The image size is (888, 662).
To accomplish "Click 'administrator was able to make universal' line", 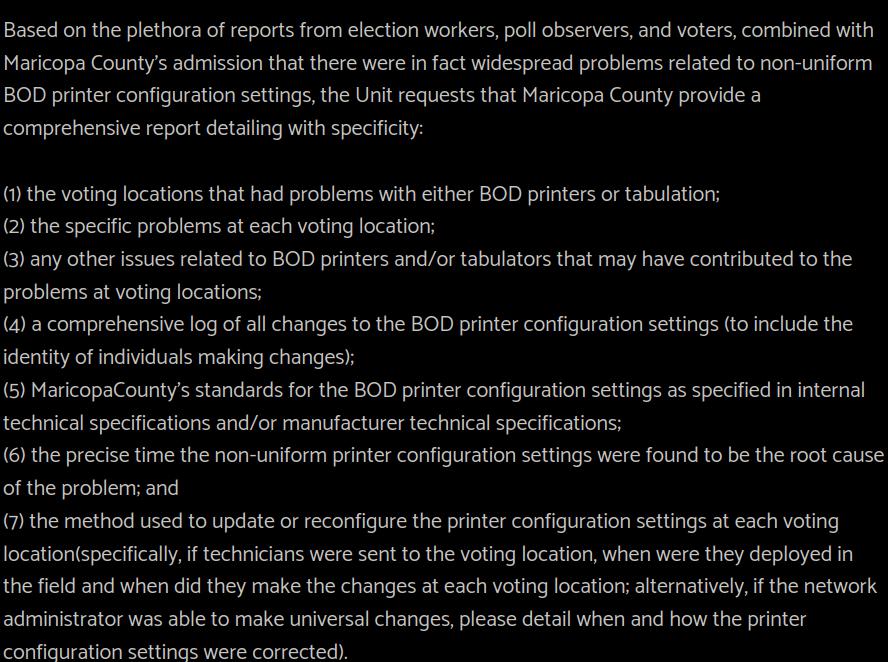I will [x=404, y=619].
